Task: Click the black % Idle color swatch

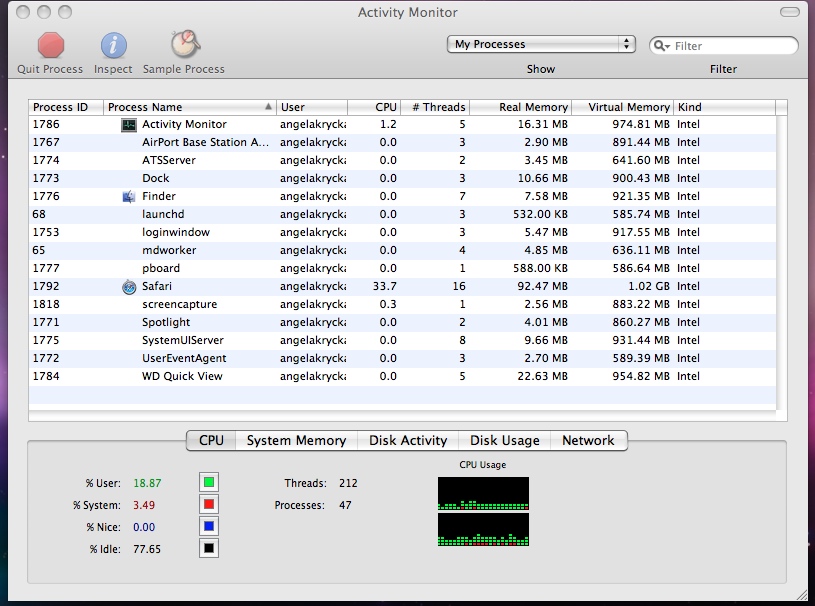Action: (x=209, y=548)
